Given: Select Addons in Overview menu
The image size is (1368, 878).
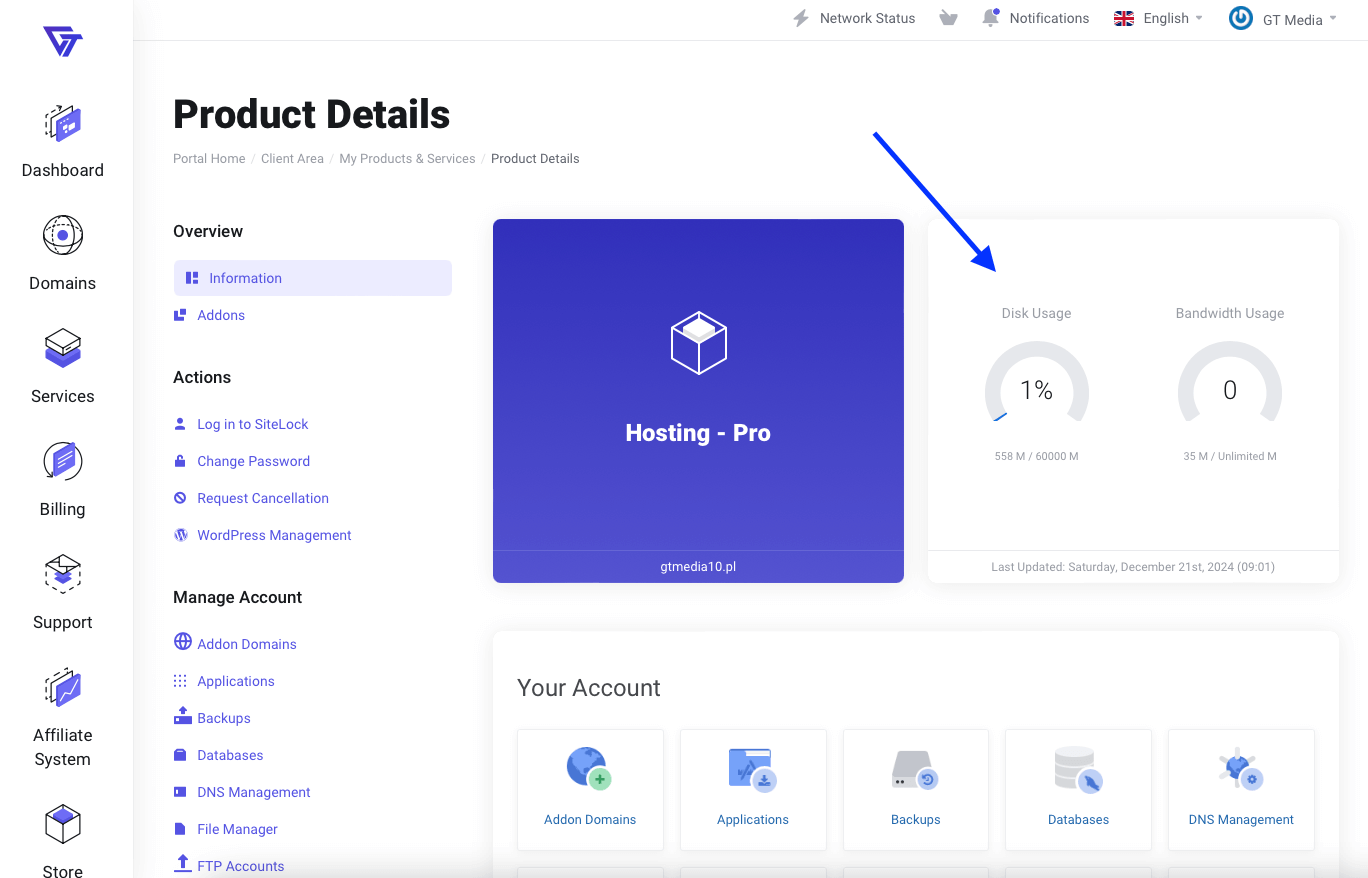Looking at the screenshot, I should (x=221, y=315).
